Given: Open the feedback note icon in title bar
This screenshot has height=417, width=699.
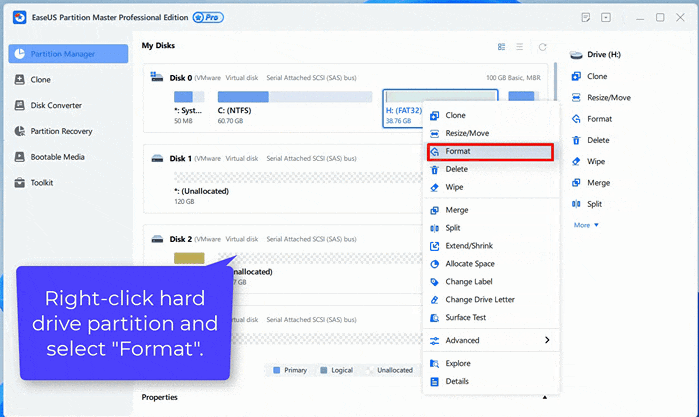Looking at the screenshot, I should coord(586,17).
